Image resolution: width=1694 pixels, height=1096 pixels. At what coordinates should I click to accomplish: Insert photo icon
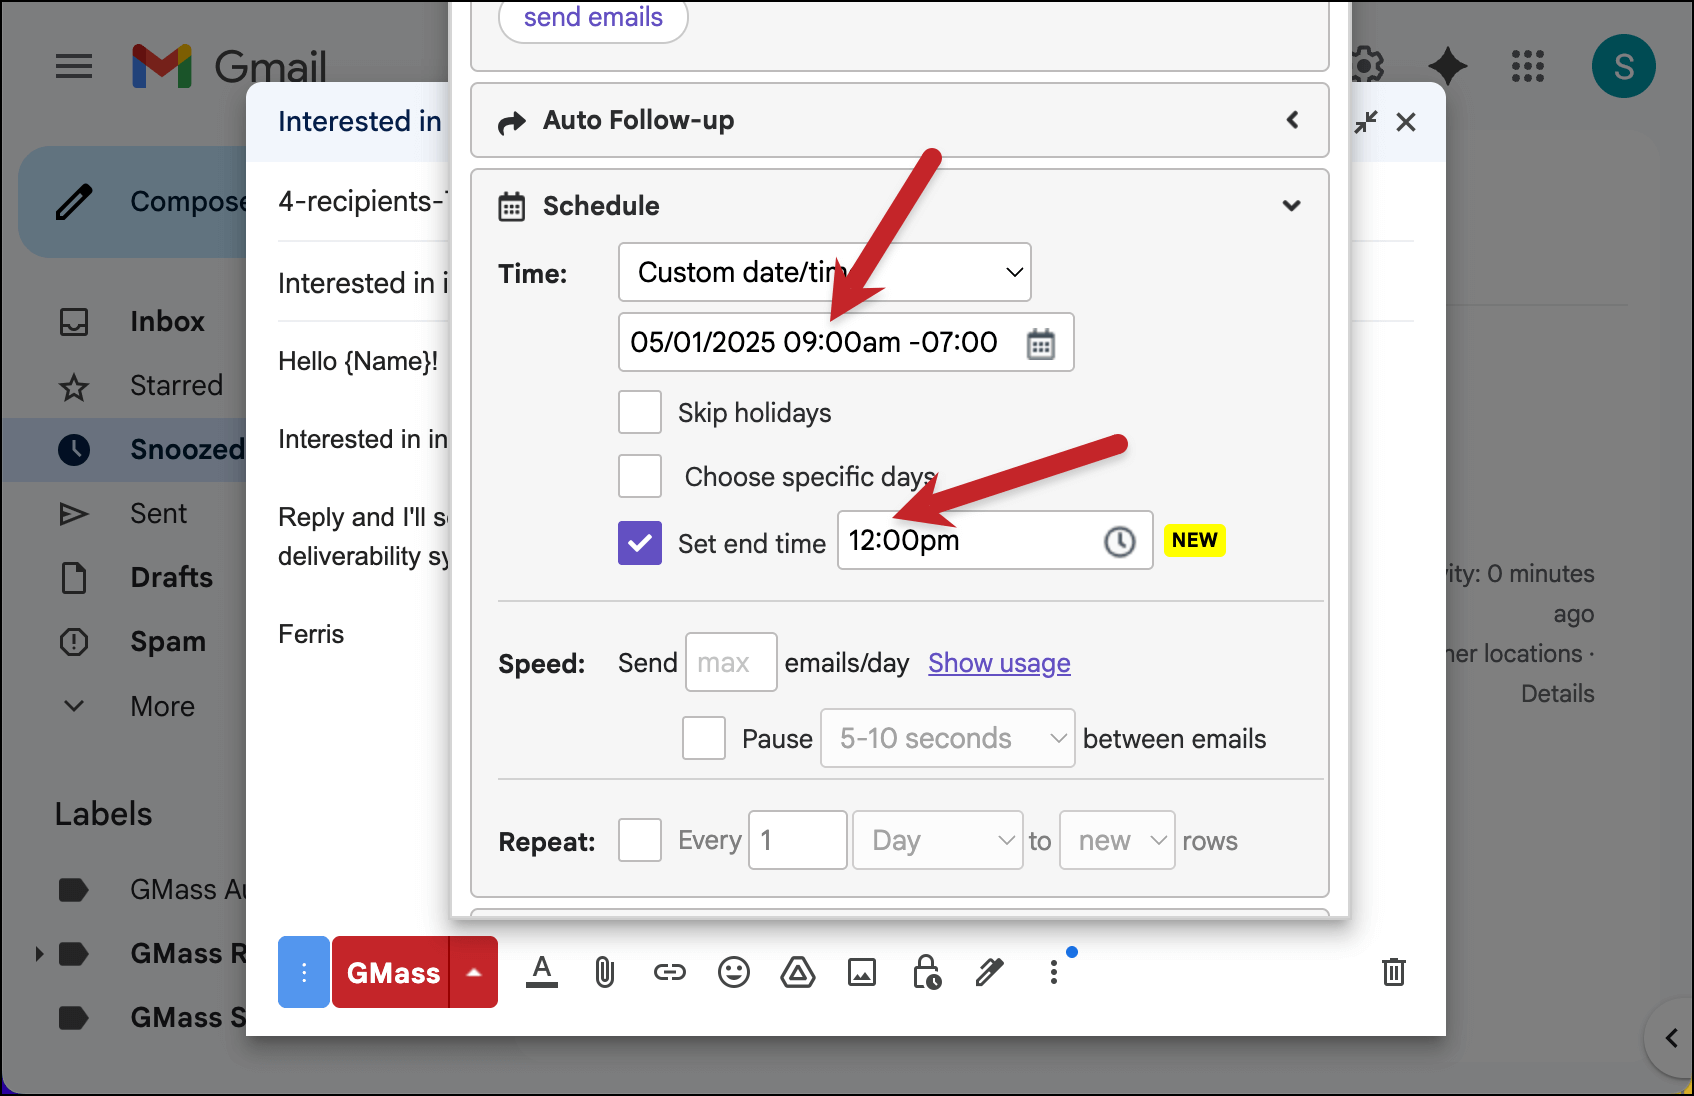point(862,972)
